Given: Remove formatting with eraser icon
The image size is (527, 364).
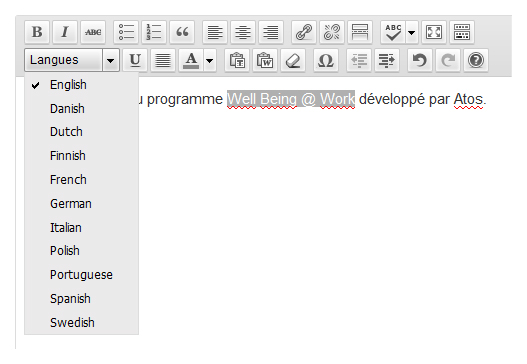Looking at the screenshot, I should pyautogui.click(x=293, y=60).
